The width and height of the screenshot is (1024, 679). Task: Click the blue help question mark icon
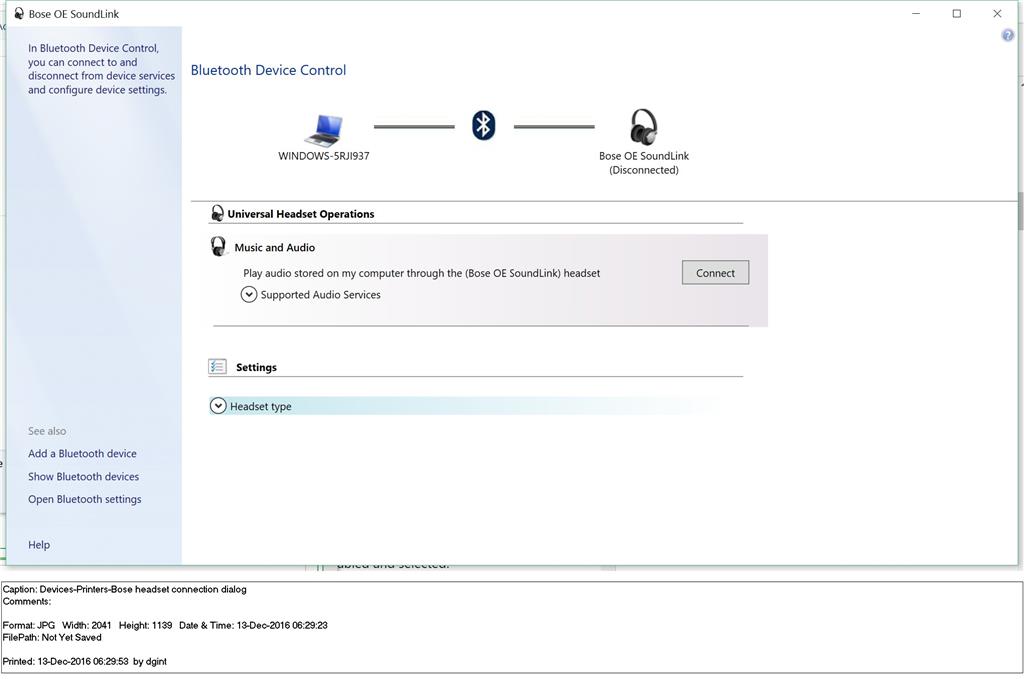[x=1008, y=36]
